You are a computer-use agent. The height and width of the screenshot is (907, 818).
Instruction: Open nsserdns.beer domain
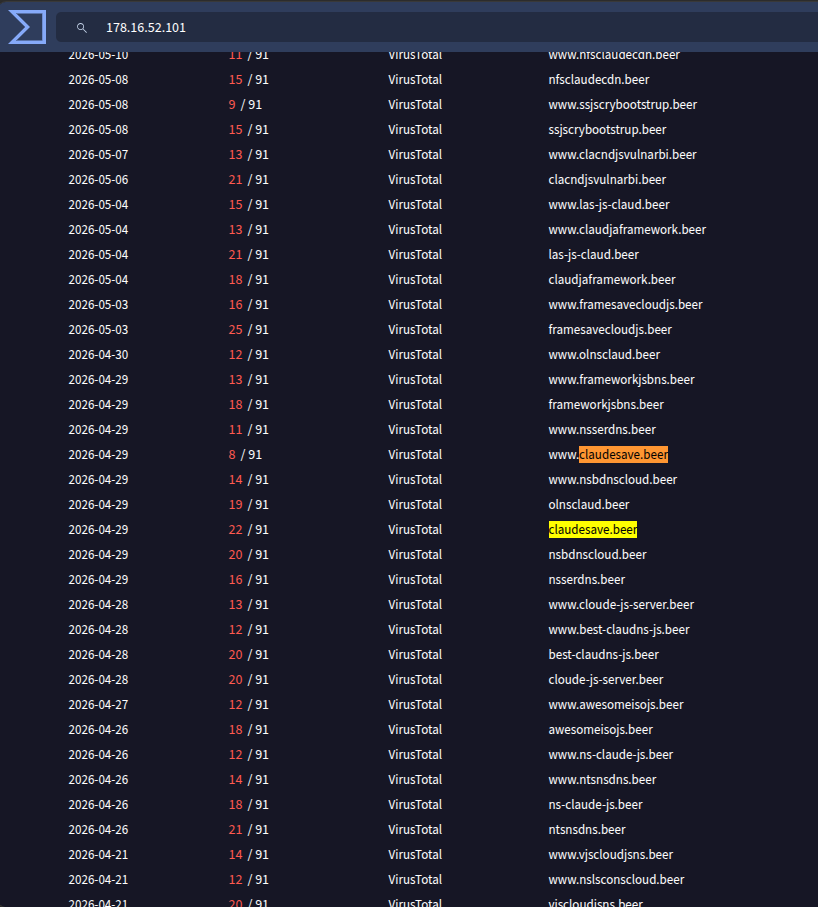(587, 579)
